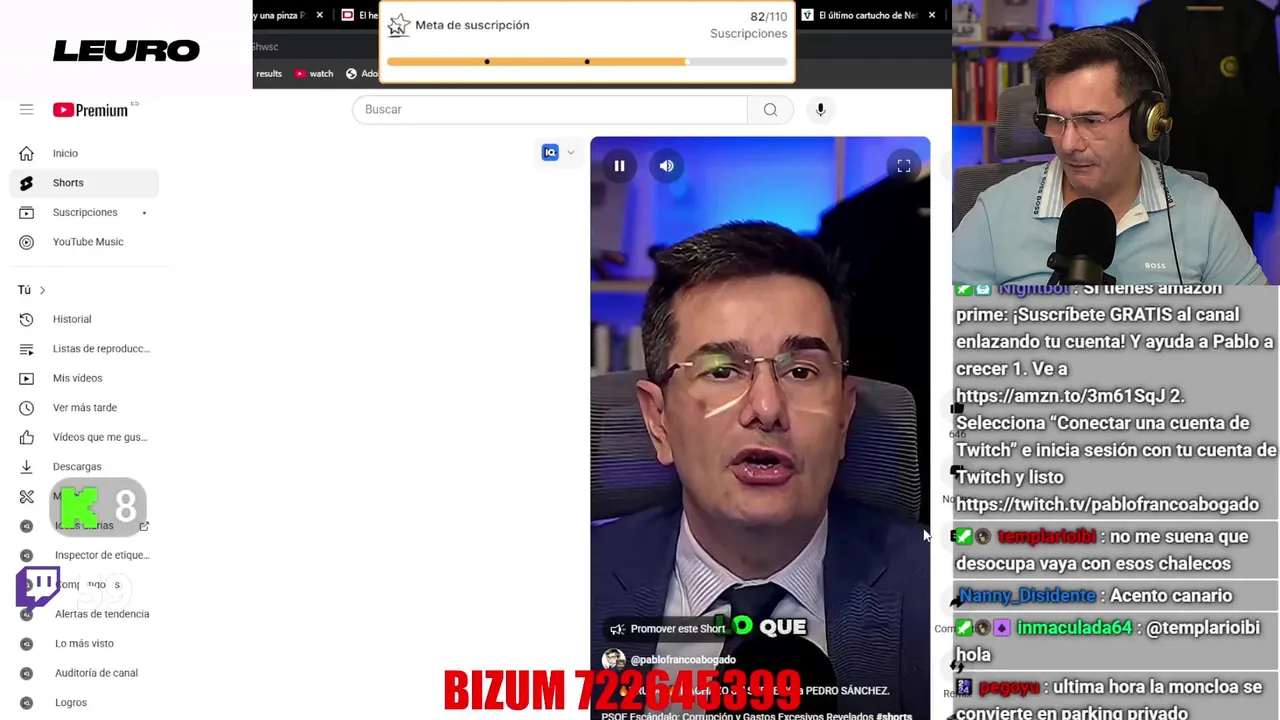Pause the Short video
Image resolution: width=1280 pixels, height=720 pixels.
click(x=619, y=166)
